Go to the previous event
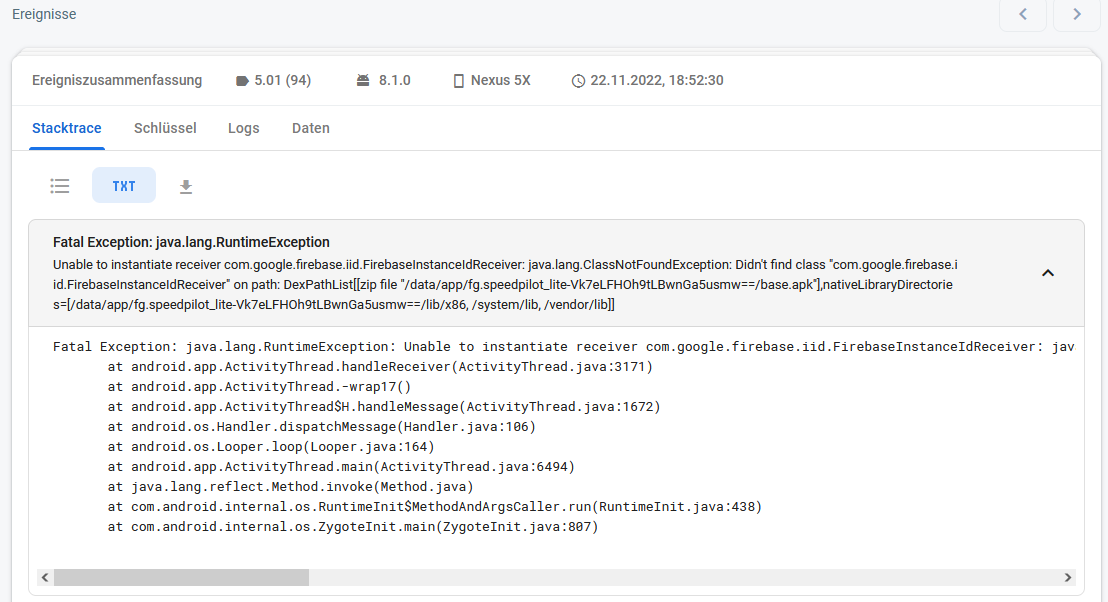This screenshot has width=1108, height=602. [x=1023, y=14]
